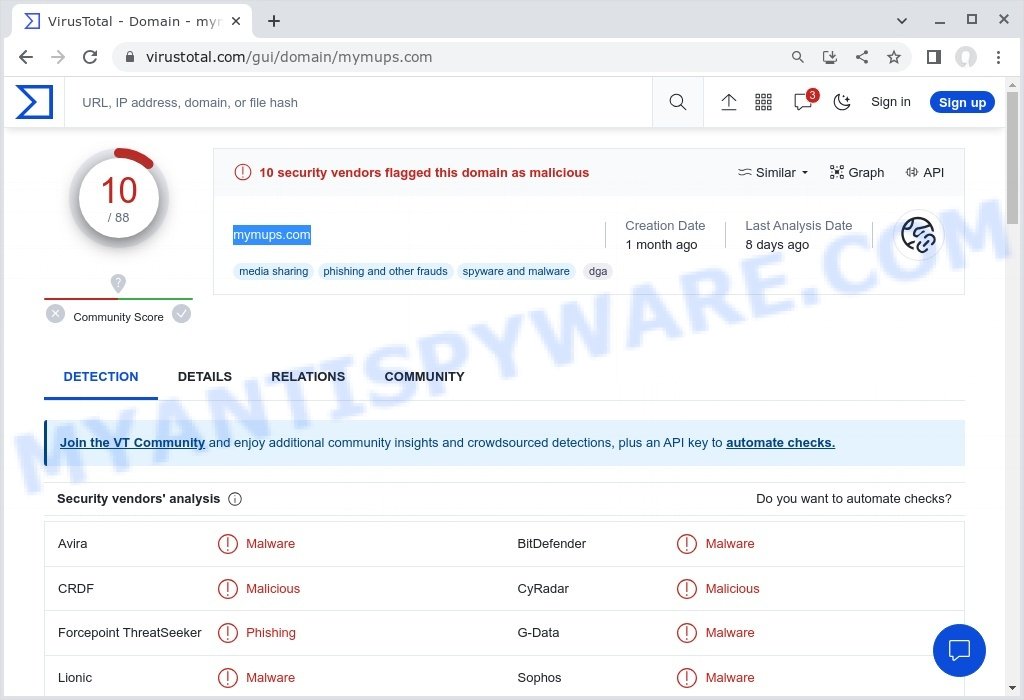This screenshot has height=700, width=1024.
Task: Vote negative with community score X icon
Action: 56,314
